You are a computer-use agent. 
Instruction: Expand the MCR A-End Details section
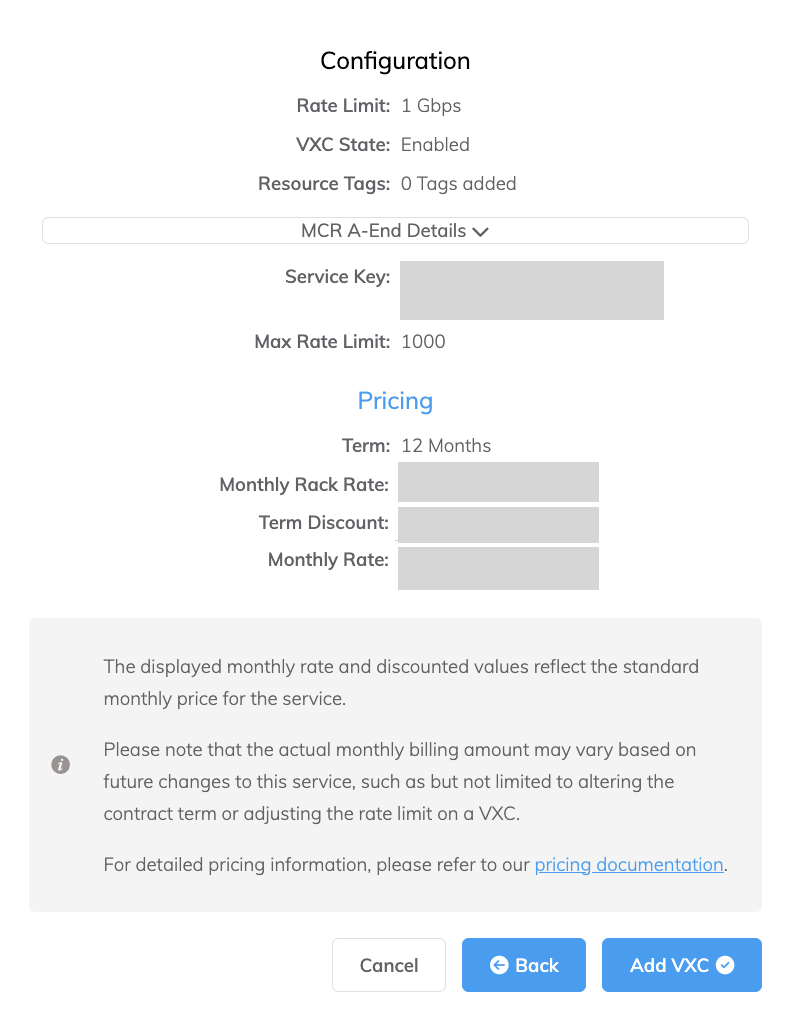click(x=394, y=231)
